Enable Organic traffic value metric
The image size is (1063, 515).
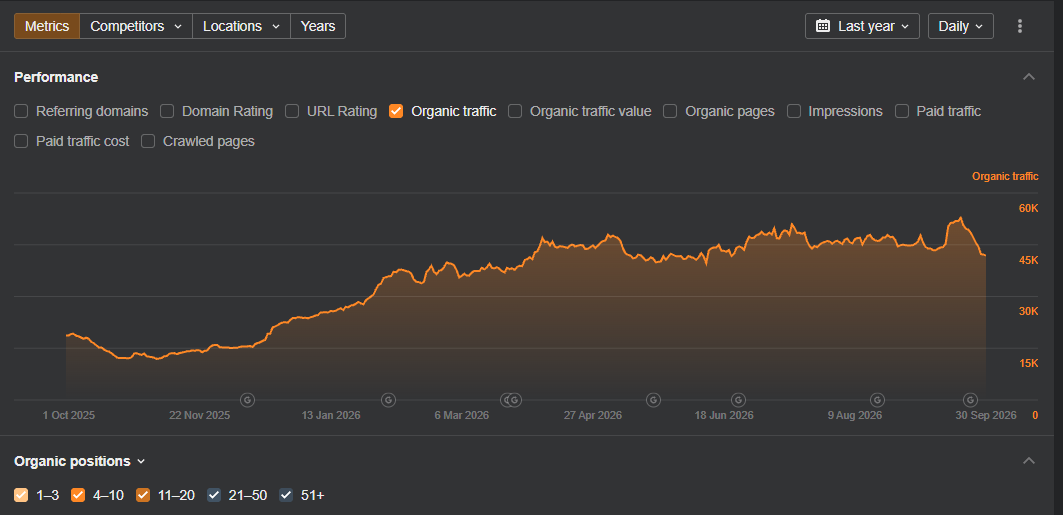point(515,111)
